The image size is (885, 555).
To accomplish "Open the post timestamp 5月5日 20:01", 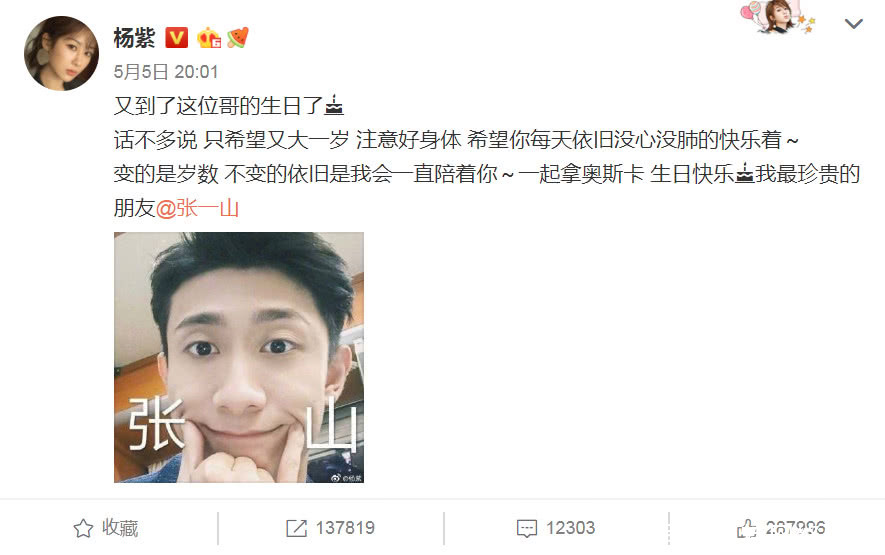I will click(x=165, y=72).
